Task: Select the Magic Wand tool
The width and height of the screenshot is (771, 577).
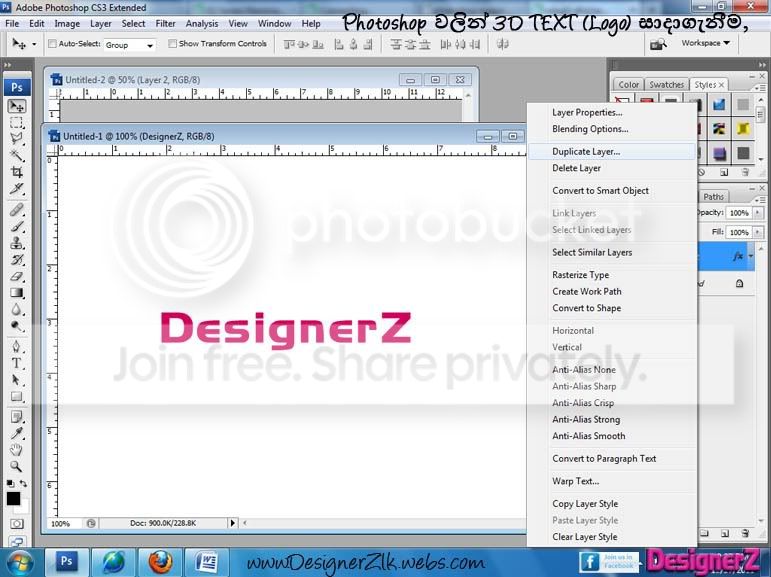Action: pos(17,155)
